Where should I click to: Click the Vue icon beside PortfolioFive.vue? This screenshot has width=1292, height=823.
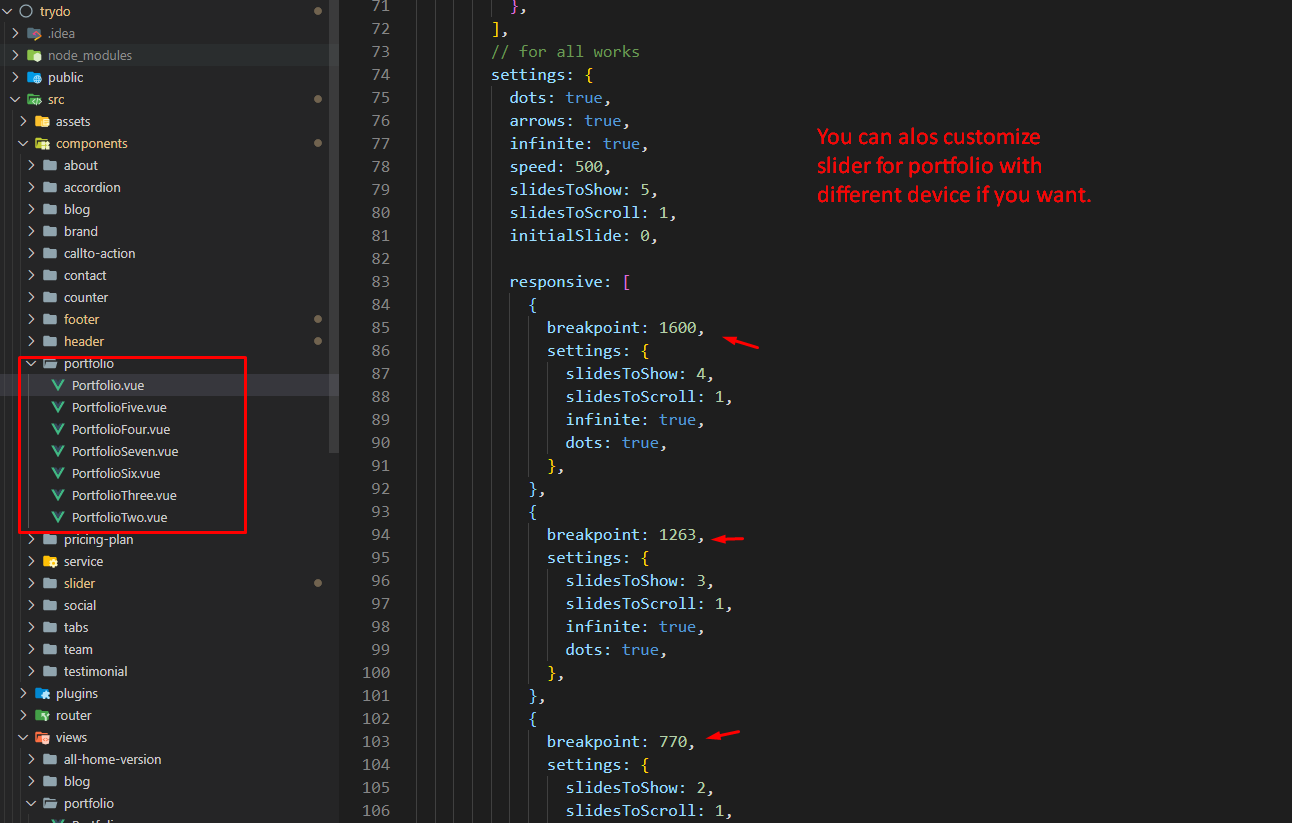pos(58,407)
